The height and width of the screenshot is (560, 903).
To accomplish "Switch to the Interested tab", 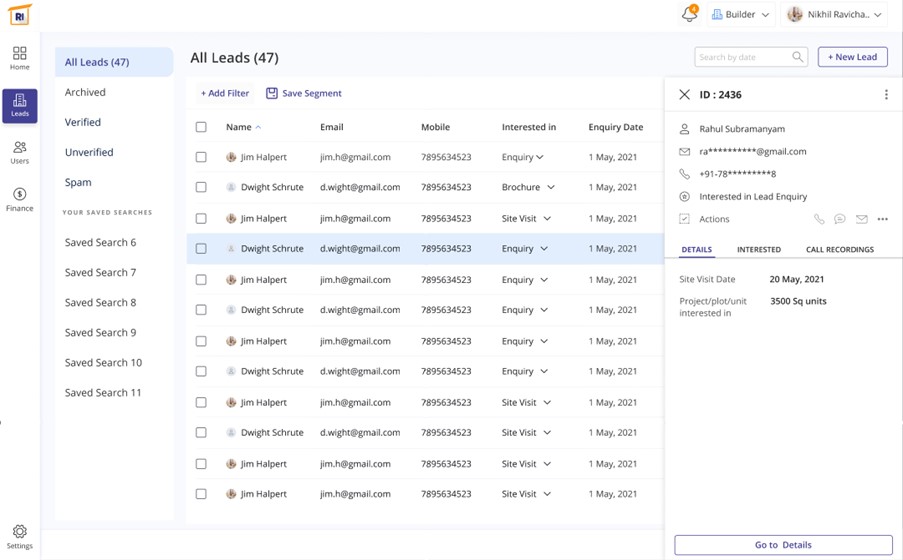I will click(759, 249).
